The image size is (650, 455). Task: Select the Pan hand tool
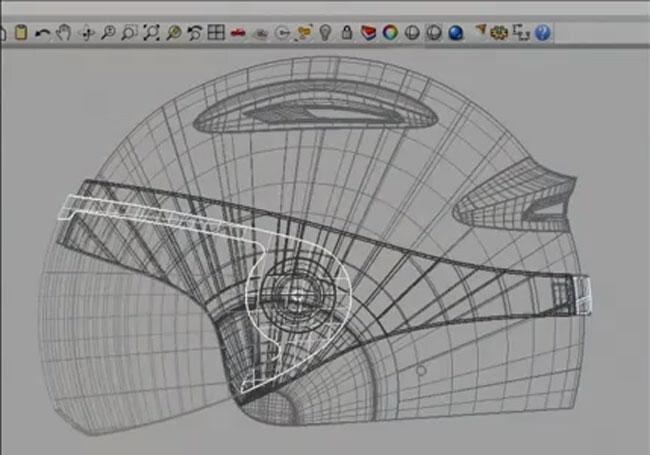coord(62,33)
